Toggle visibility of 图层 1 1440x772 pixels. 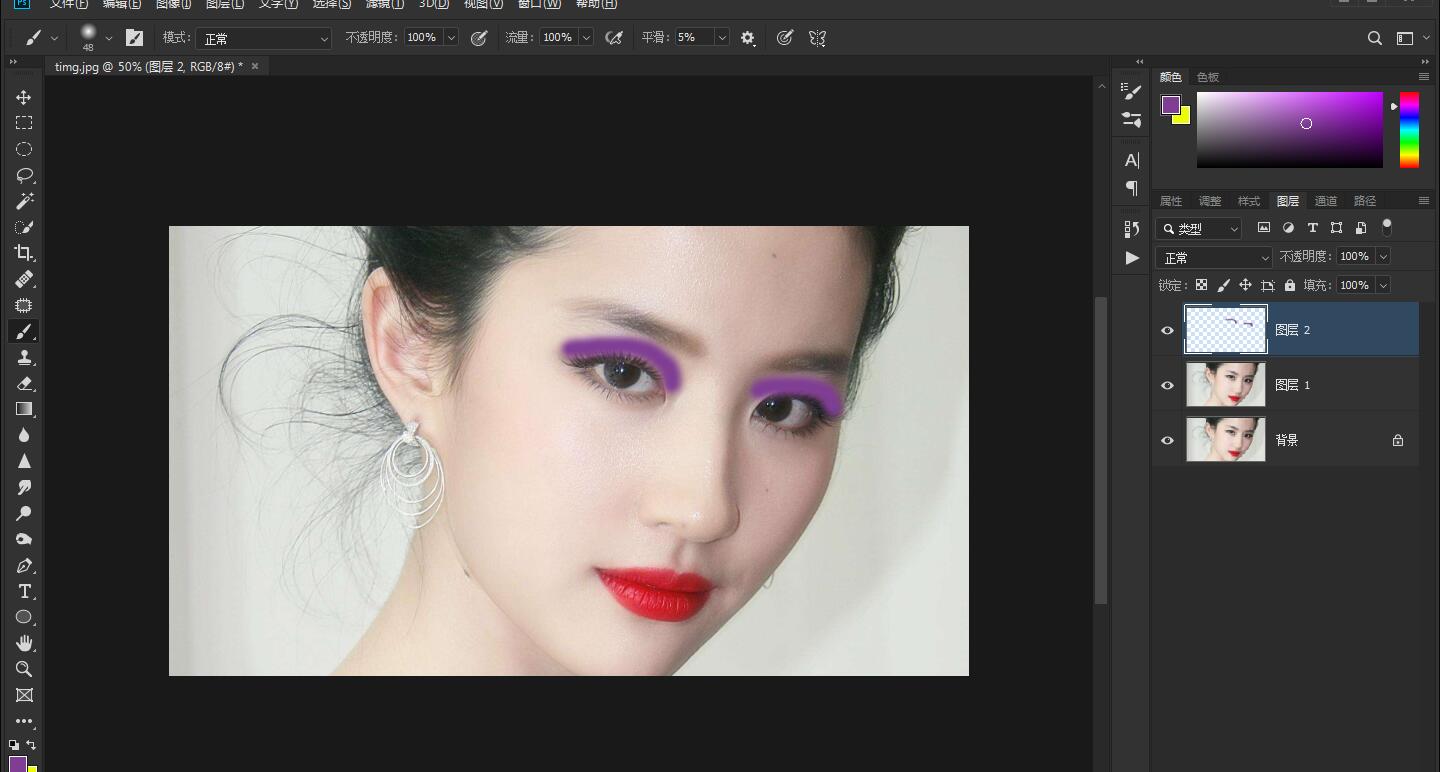pos(1167,384)
